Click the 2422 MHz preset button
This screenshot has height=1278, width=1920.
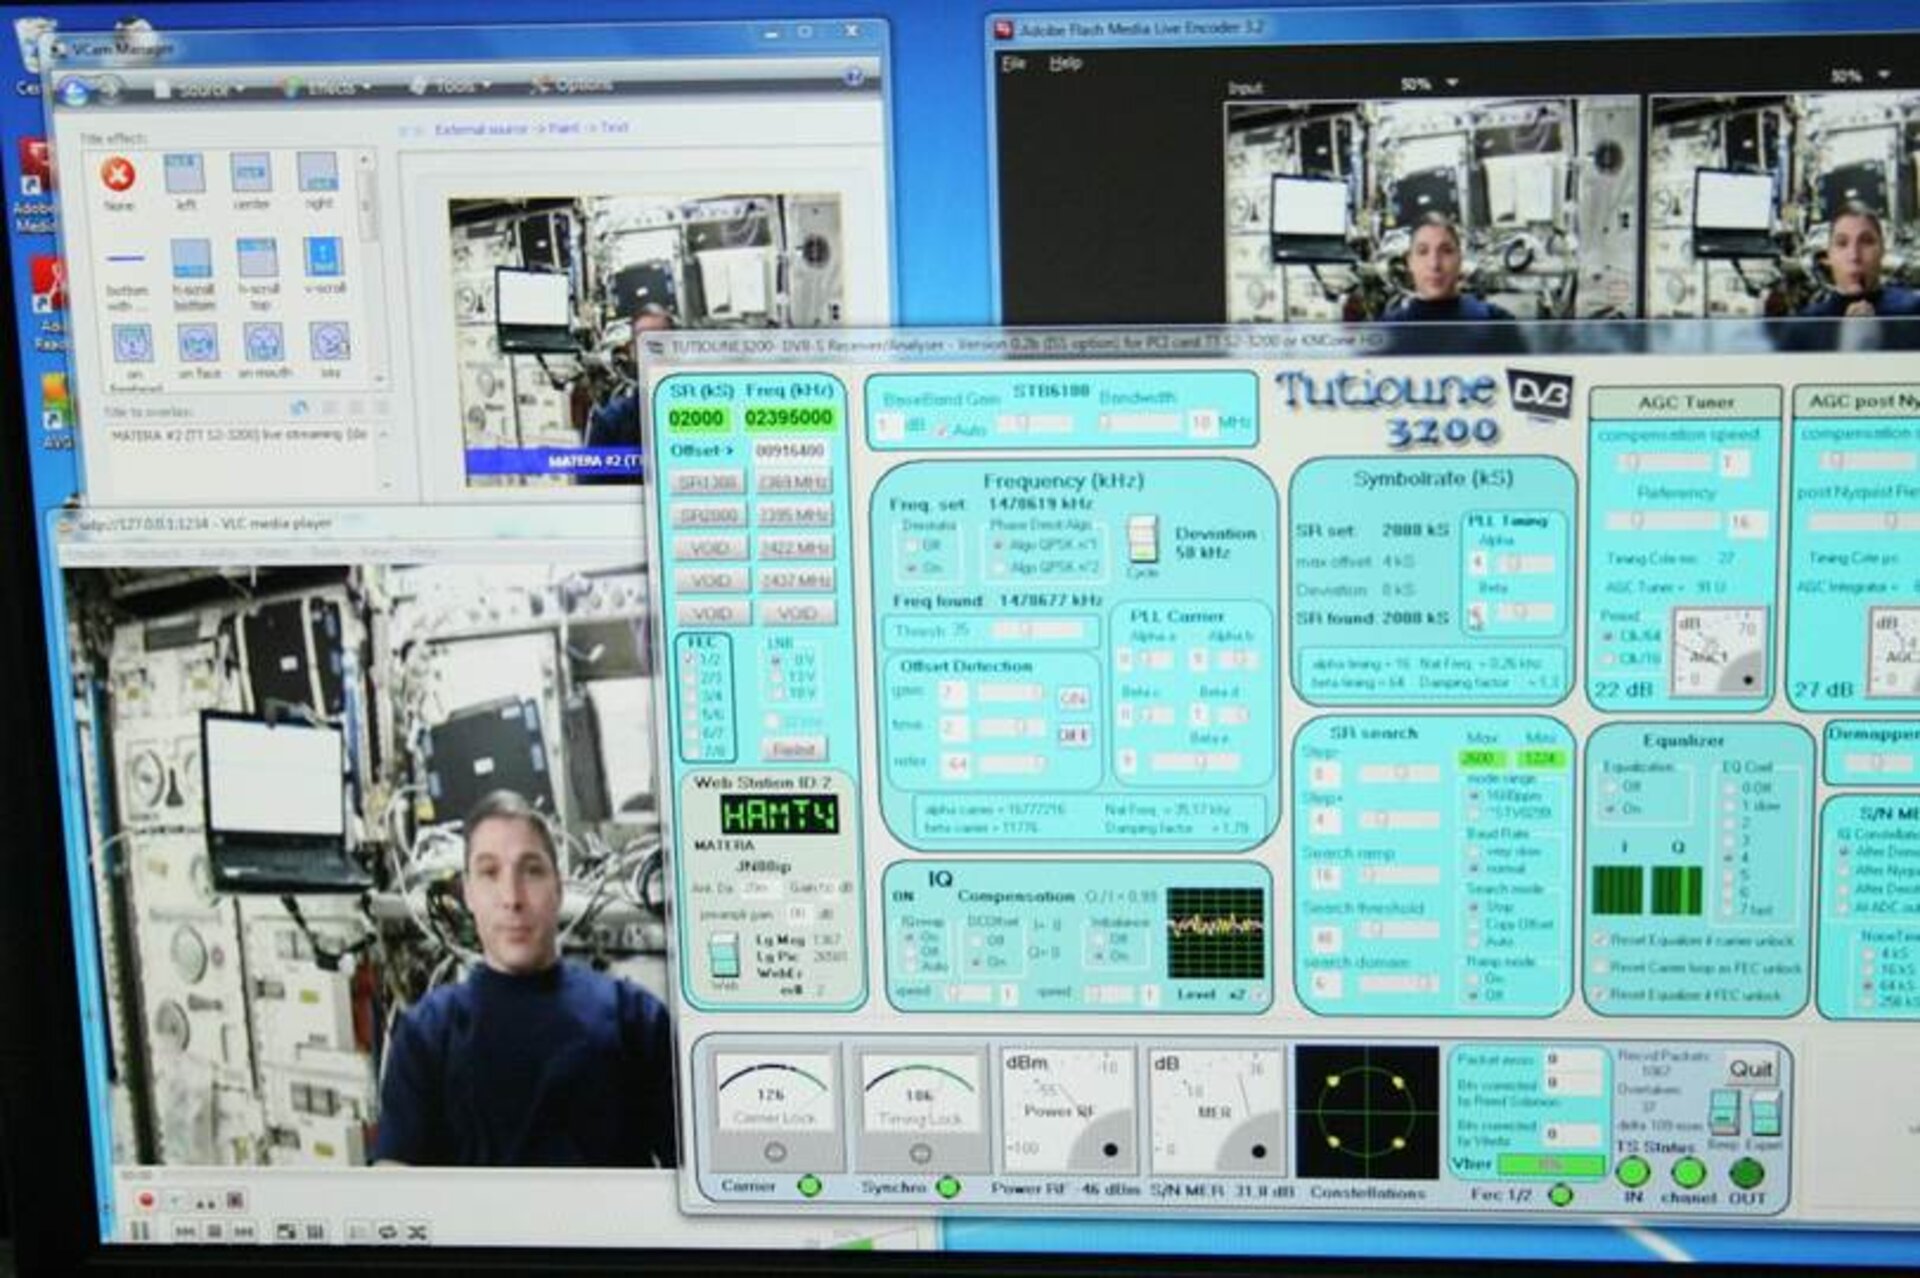794,548
